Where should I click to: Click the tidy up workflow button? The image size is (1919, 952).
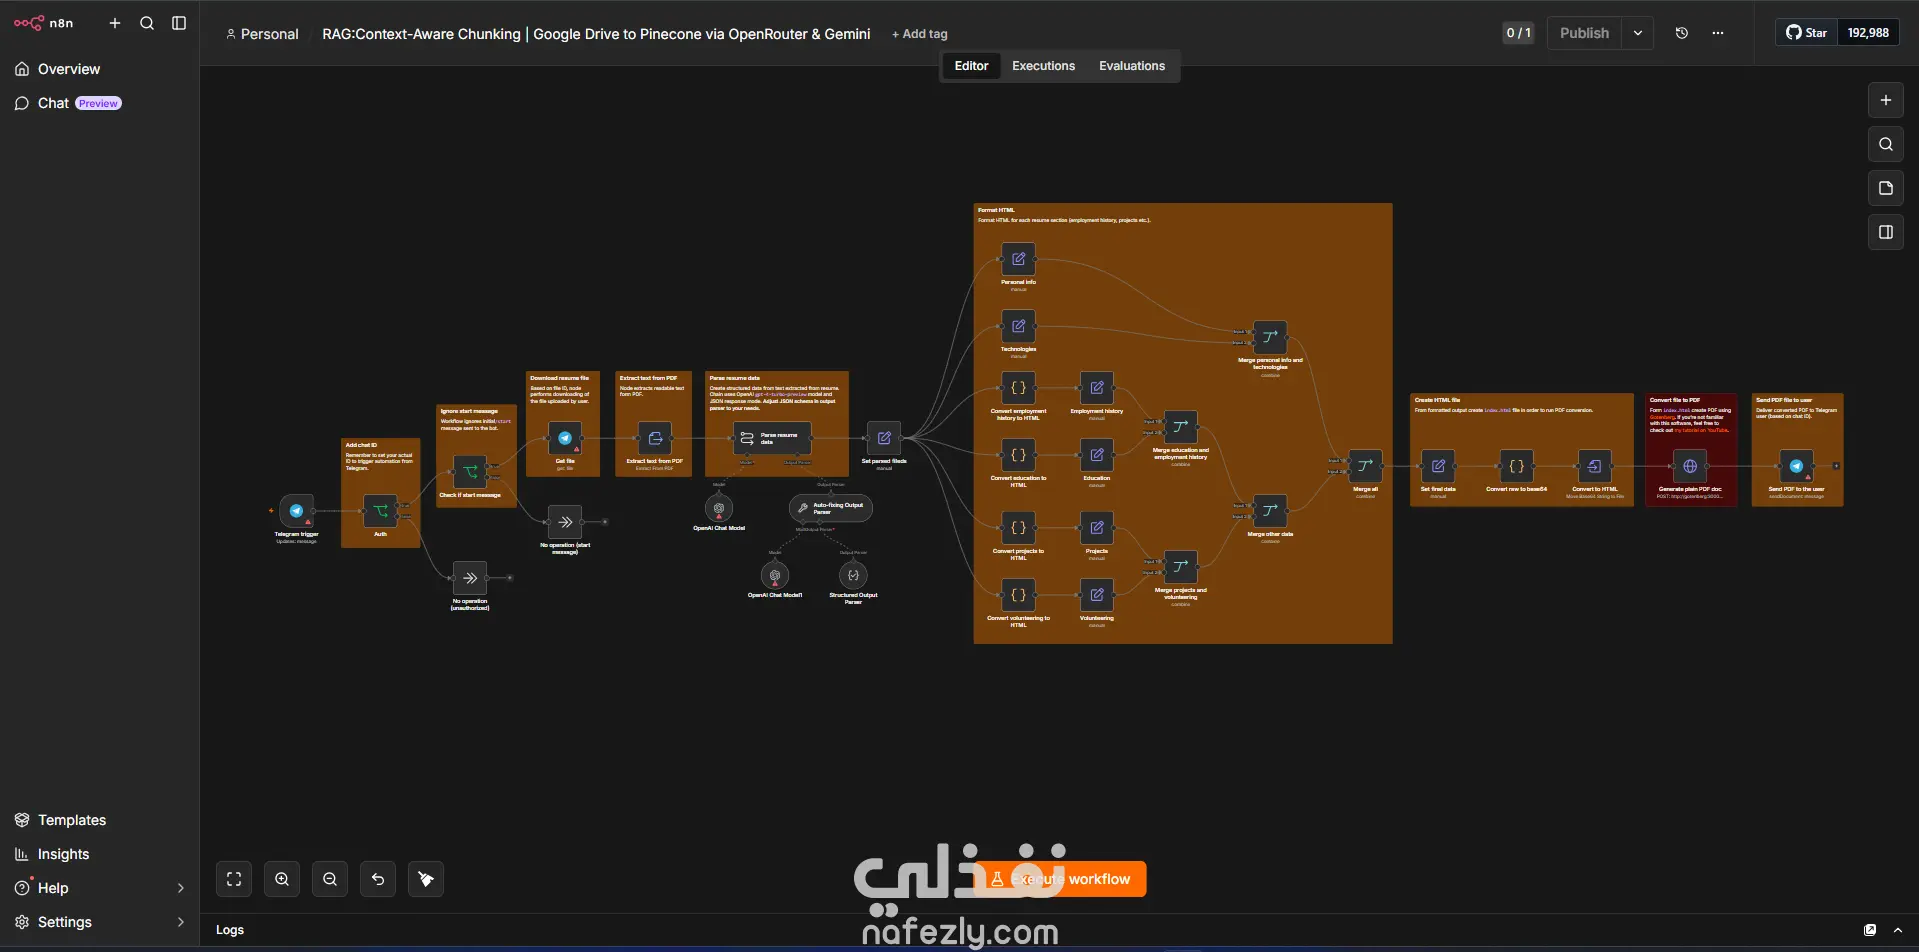click(426, 879)
